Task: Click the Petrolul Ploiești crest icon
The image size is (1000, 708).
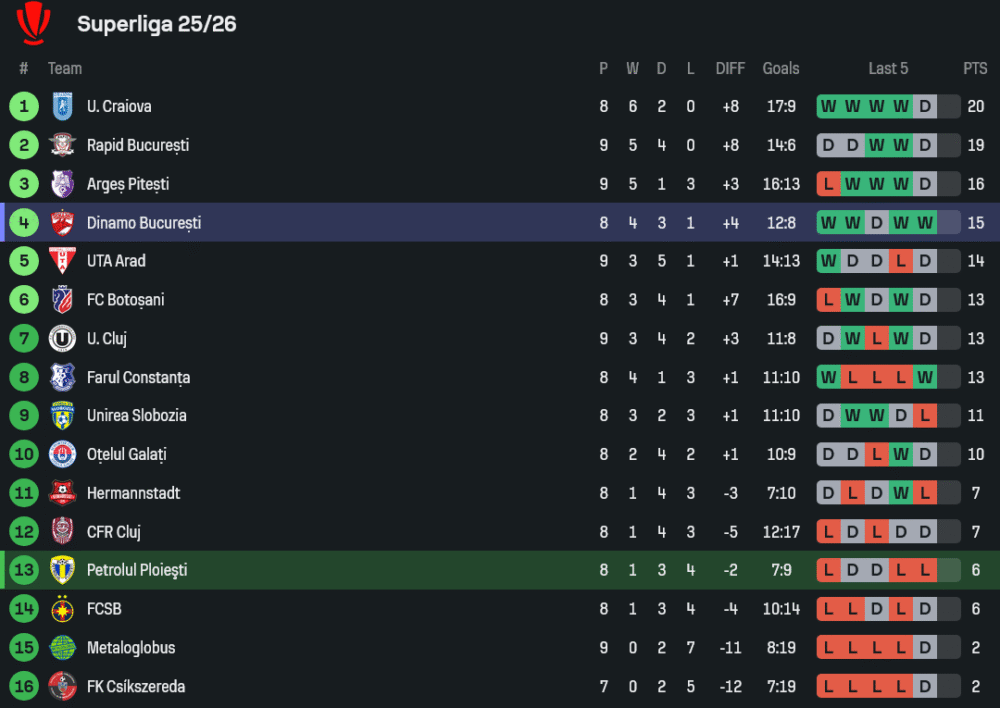Action: pyautogui.click(x=62, y=570)
